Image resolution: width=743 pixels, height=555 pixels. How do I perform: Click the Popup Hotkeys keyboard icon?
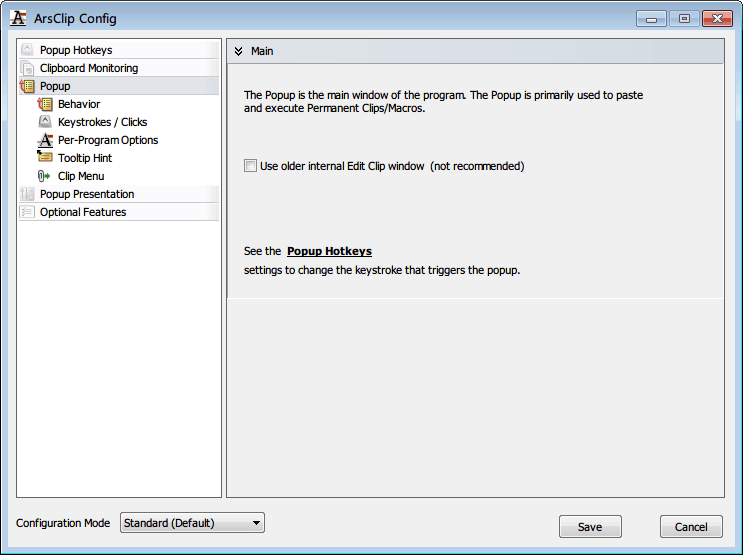(x=27, y=50)
